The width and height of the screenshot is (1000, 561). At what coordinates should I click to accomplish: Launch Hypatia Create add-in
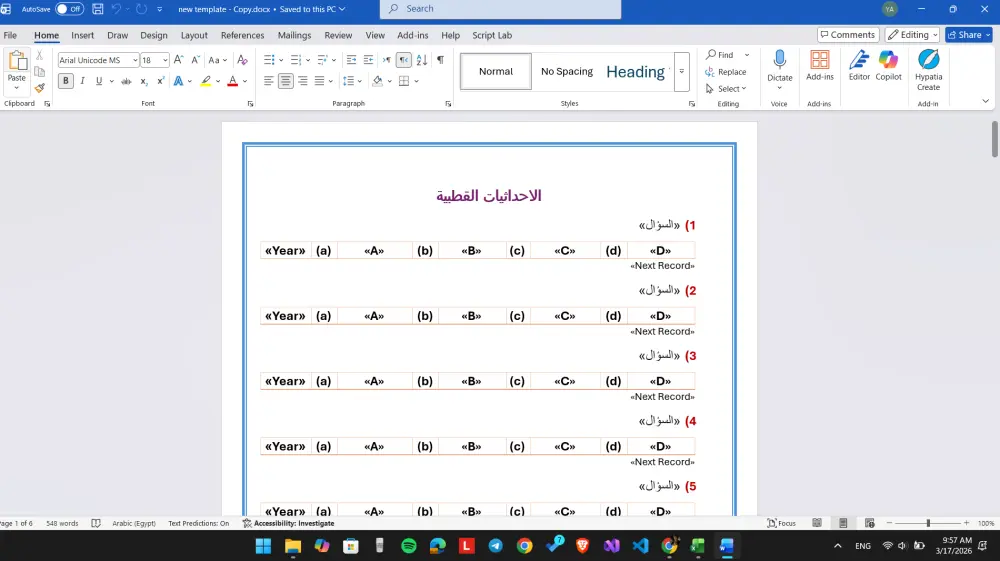coord(929,59)
